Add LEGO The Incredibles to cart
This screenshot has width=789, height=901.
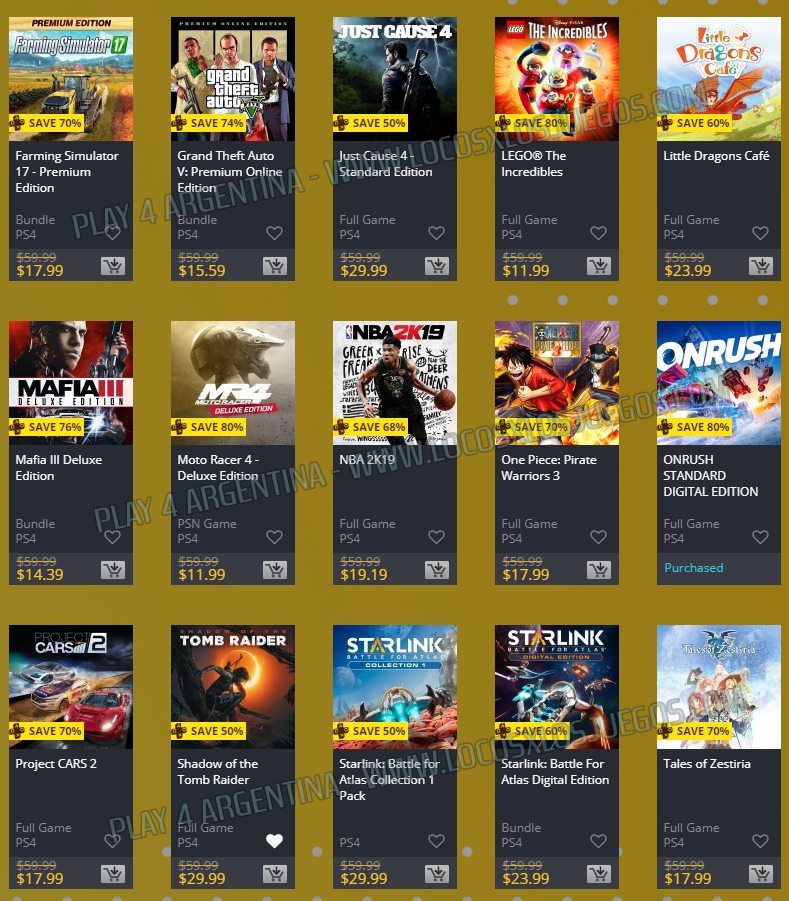(599, 266)
